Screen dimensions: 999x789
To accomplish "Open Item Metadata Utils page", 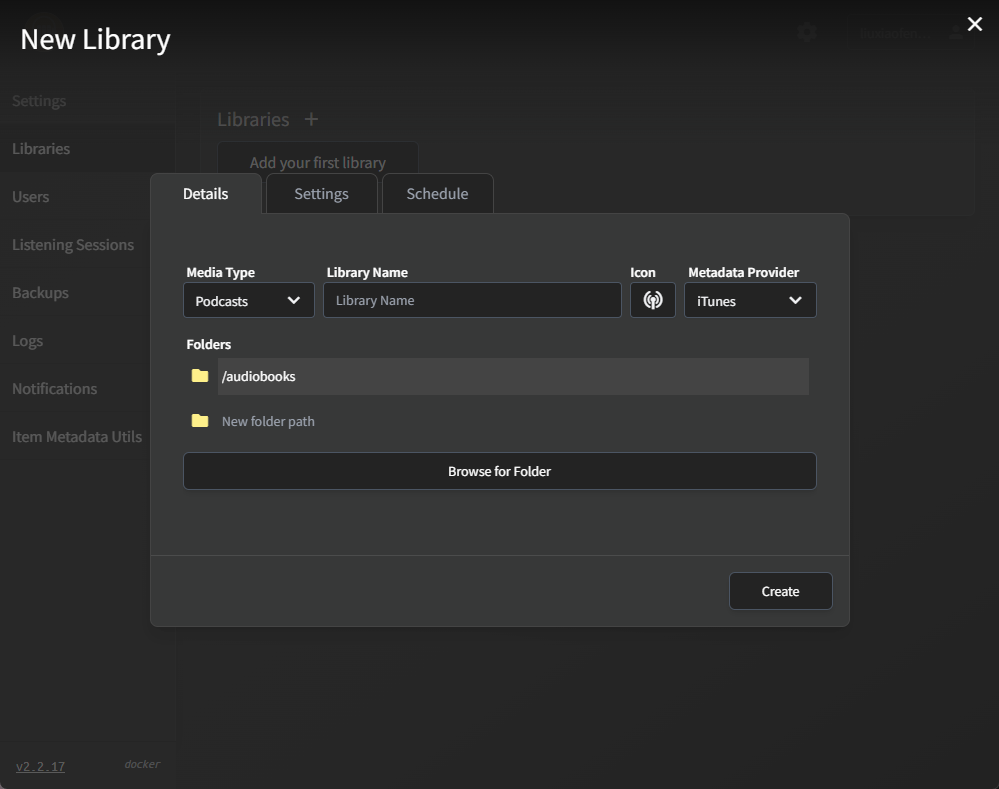I will pyautogui.click(x=76, y=437).
